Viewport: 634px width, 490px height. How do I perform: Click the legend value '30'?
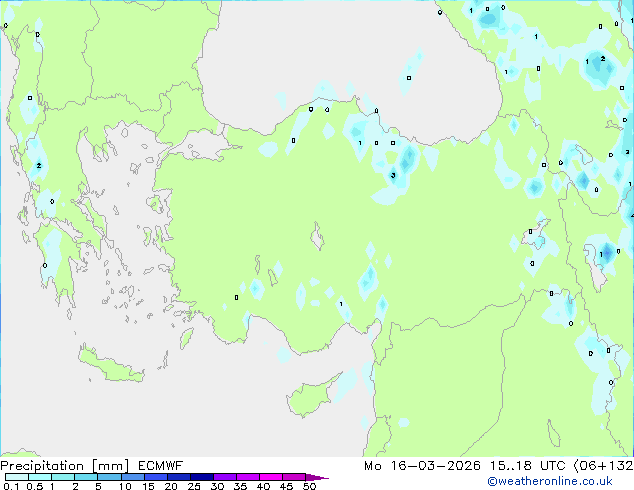tap(217, 486)
